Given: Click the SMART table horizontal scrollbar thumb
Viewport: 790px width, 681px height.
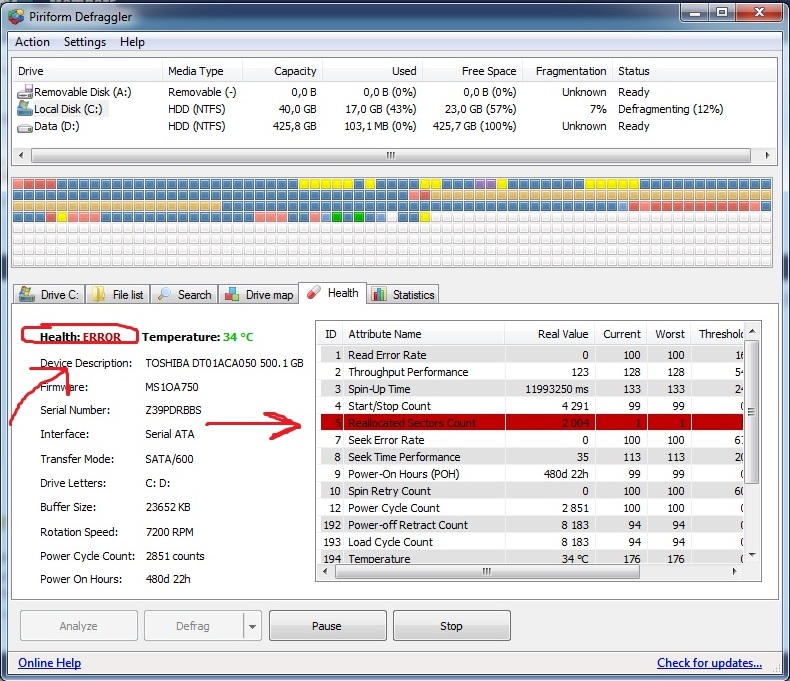Looking at the screenshot, I should coord(487,572).
